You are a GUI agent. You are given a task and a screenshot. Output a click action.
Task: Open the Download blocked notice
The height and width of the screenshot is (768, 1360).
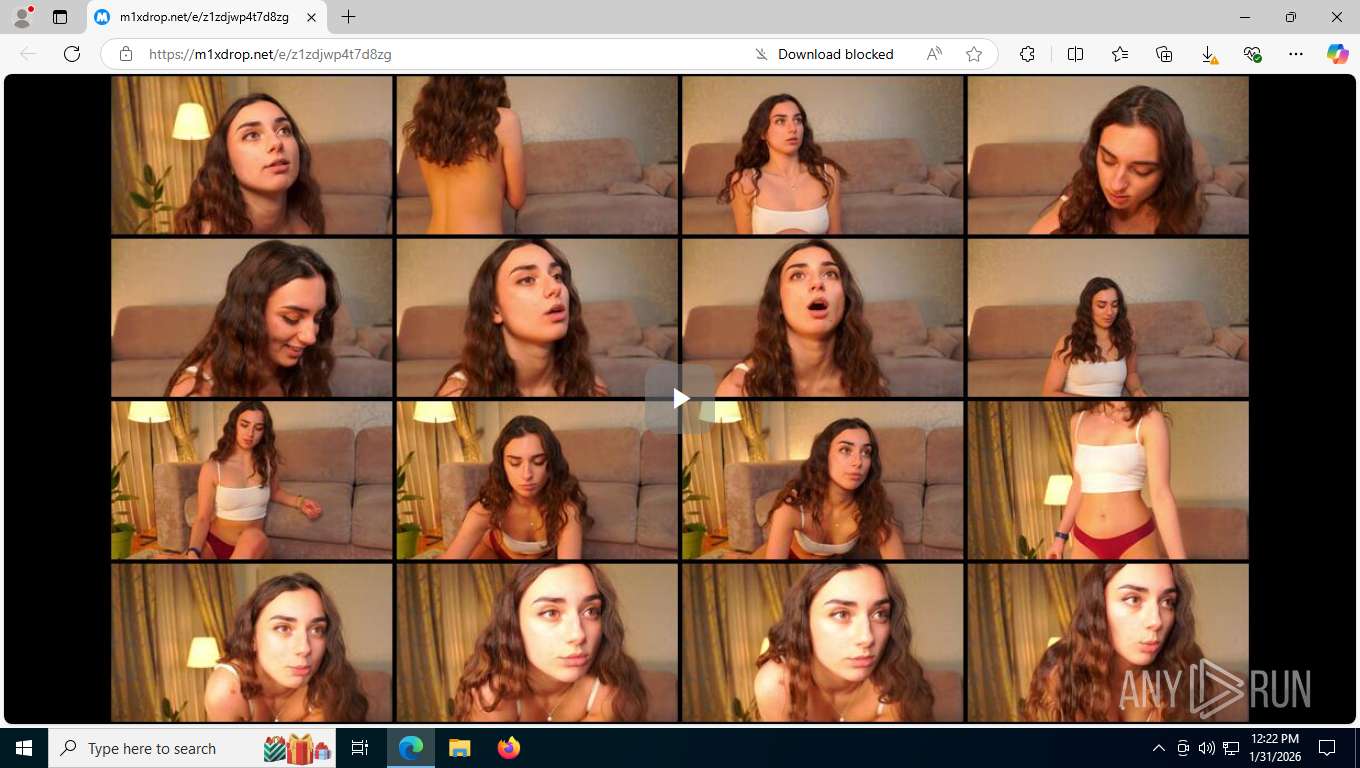(825, 54)
